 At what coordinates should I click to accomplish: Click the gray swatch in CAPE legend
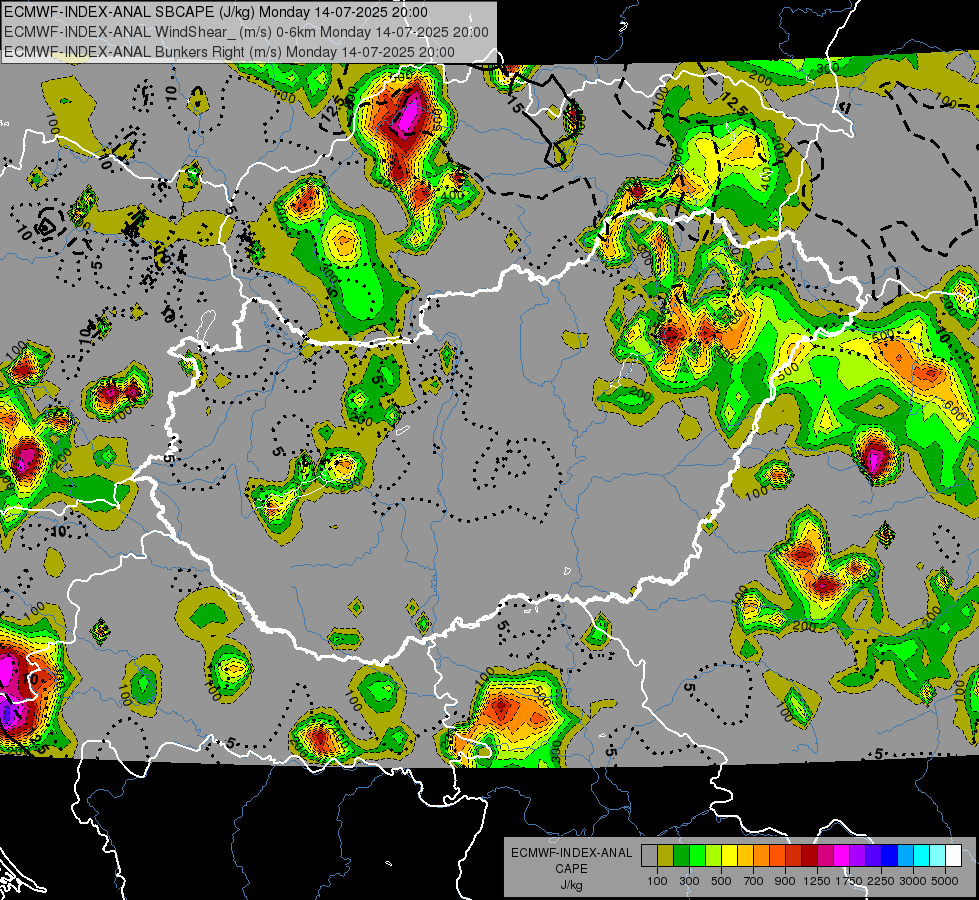[x=649, y=855]
